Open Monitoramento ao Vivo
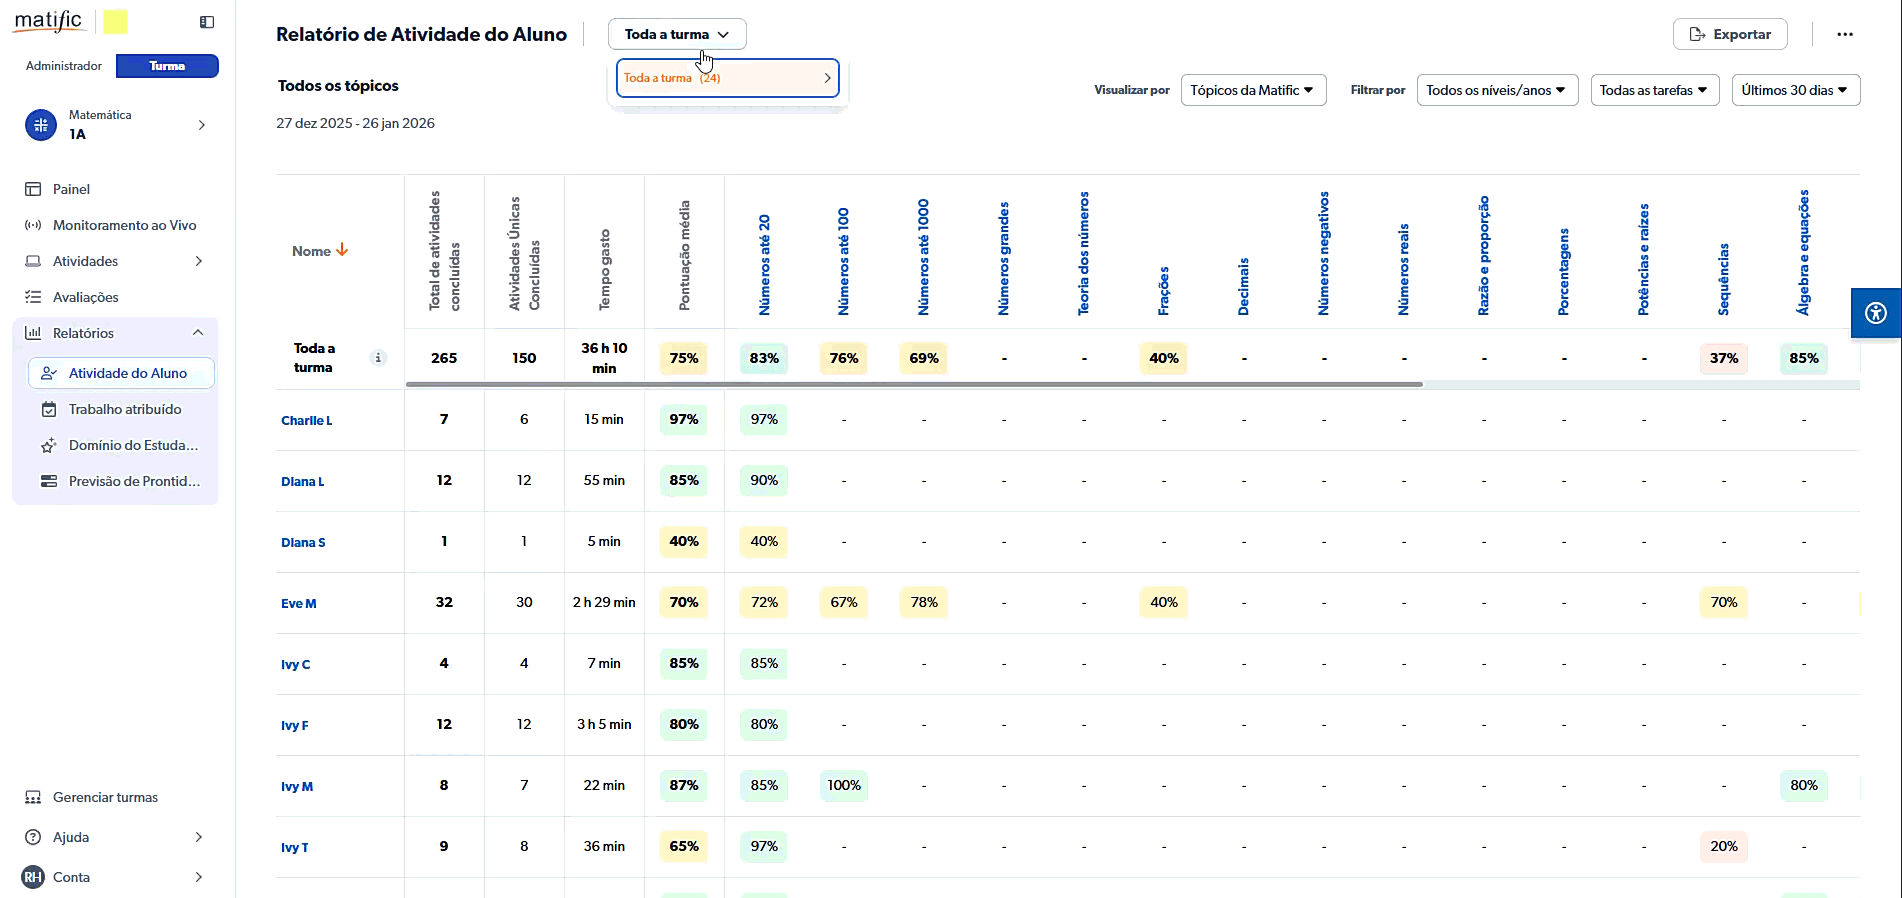The height and width of the screenshot is (898, 1902). (x=124, y=225)
